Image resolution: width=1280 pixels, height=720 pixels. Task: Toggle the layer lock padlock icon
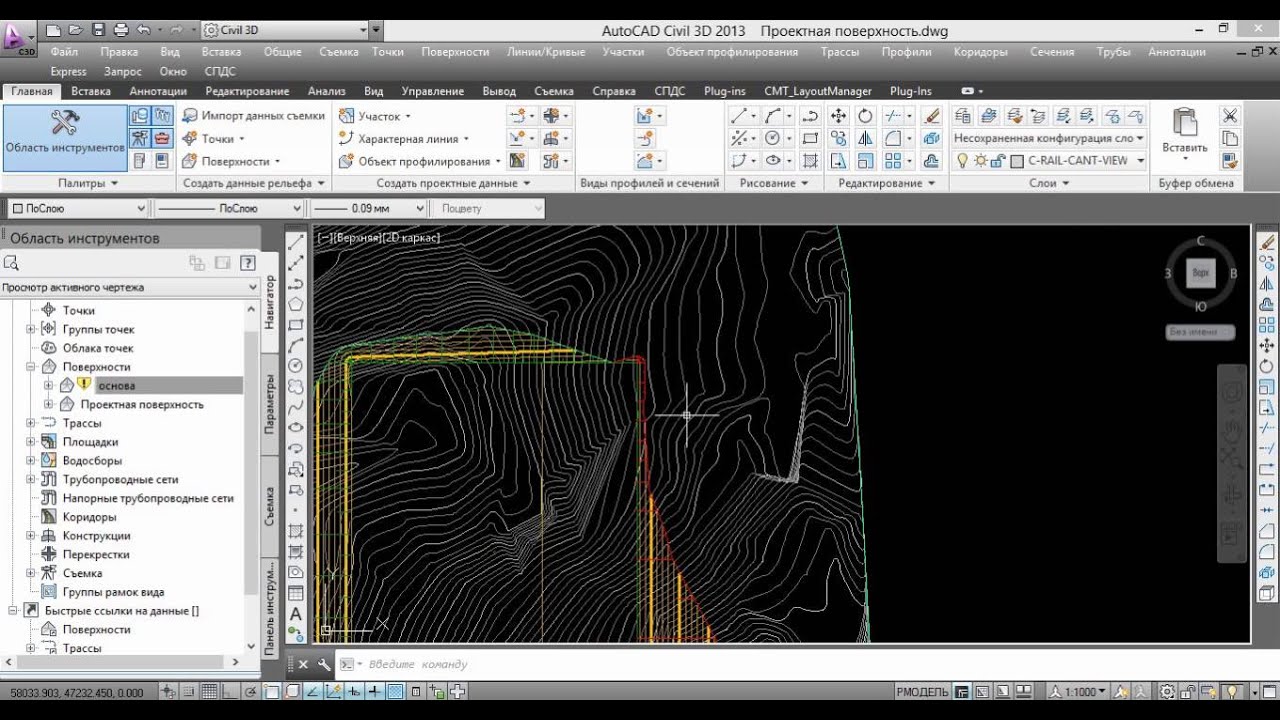(996, 160)
